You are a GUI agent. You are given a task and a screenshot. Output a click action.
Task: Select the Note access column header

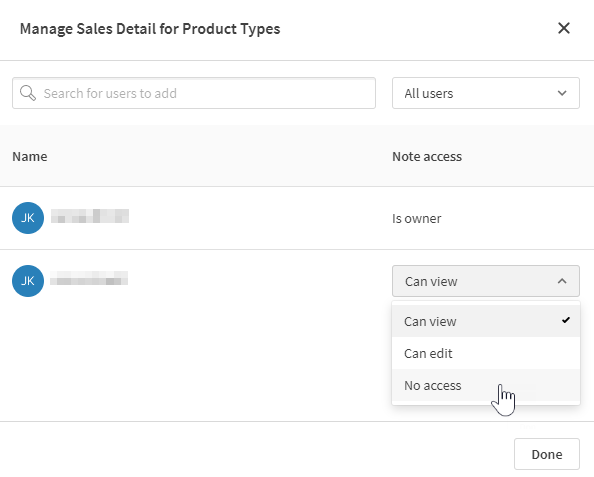427,156
